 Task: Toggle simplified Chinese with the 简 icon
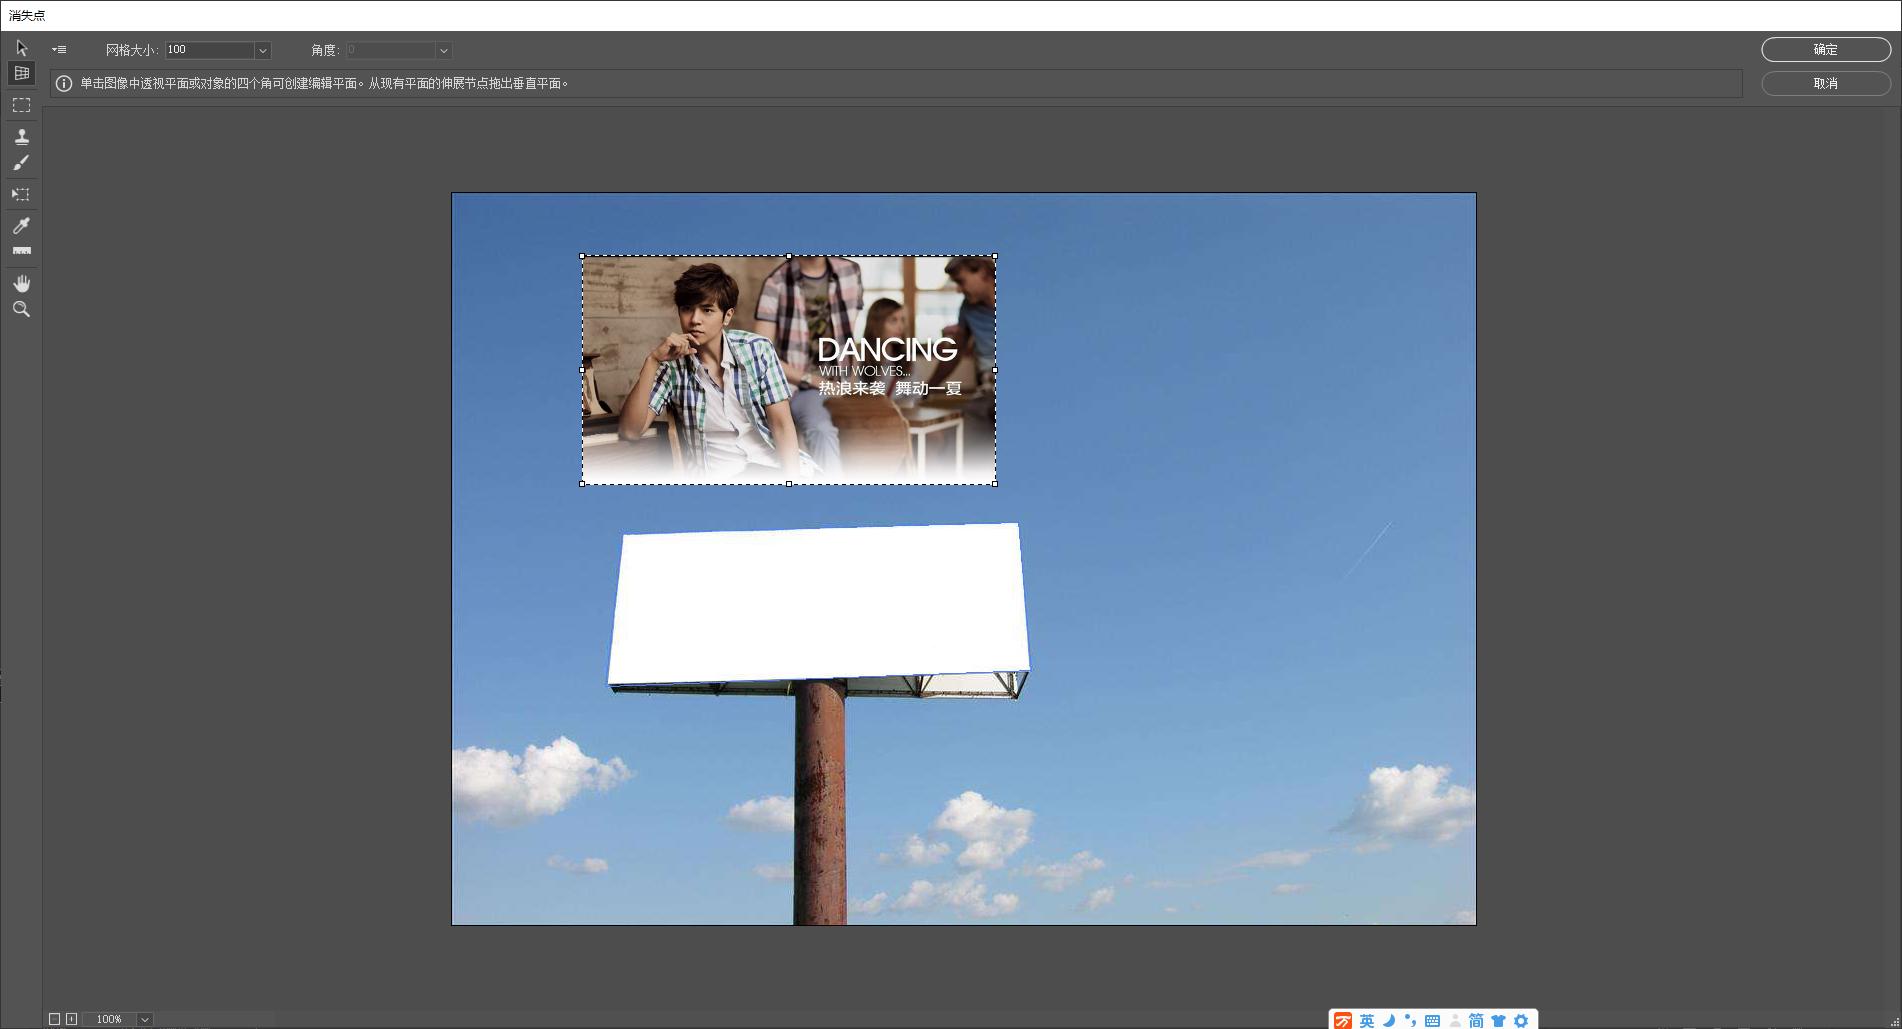pyautogui.click(x=1477, y=1020)
